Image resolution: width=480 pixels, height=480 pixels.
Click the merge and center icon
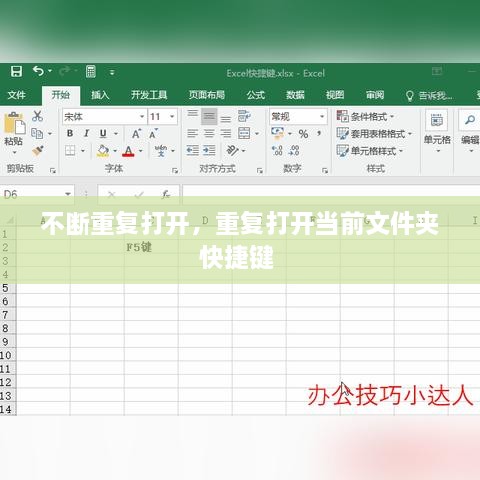click(x=244, y=133)
